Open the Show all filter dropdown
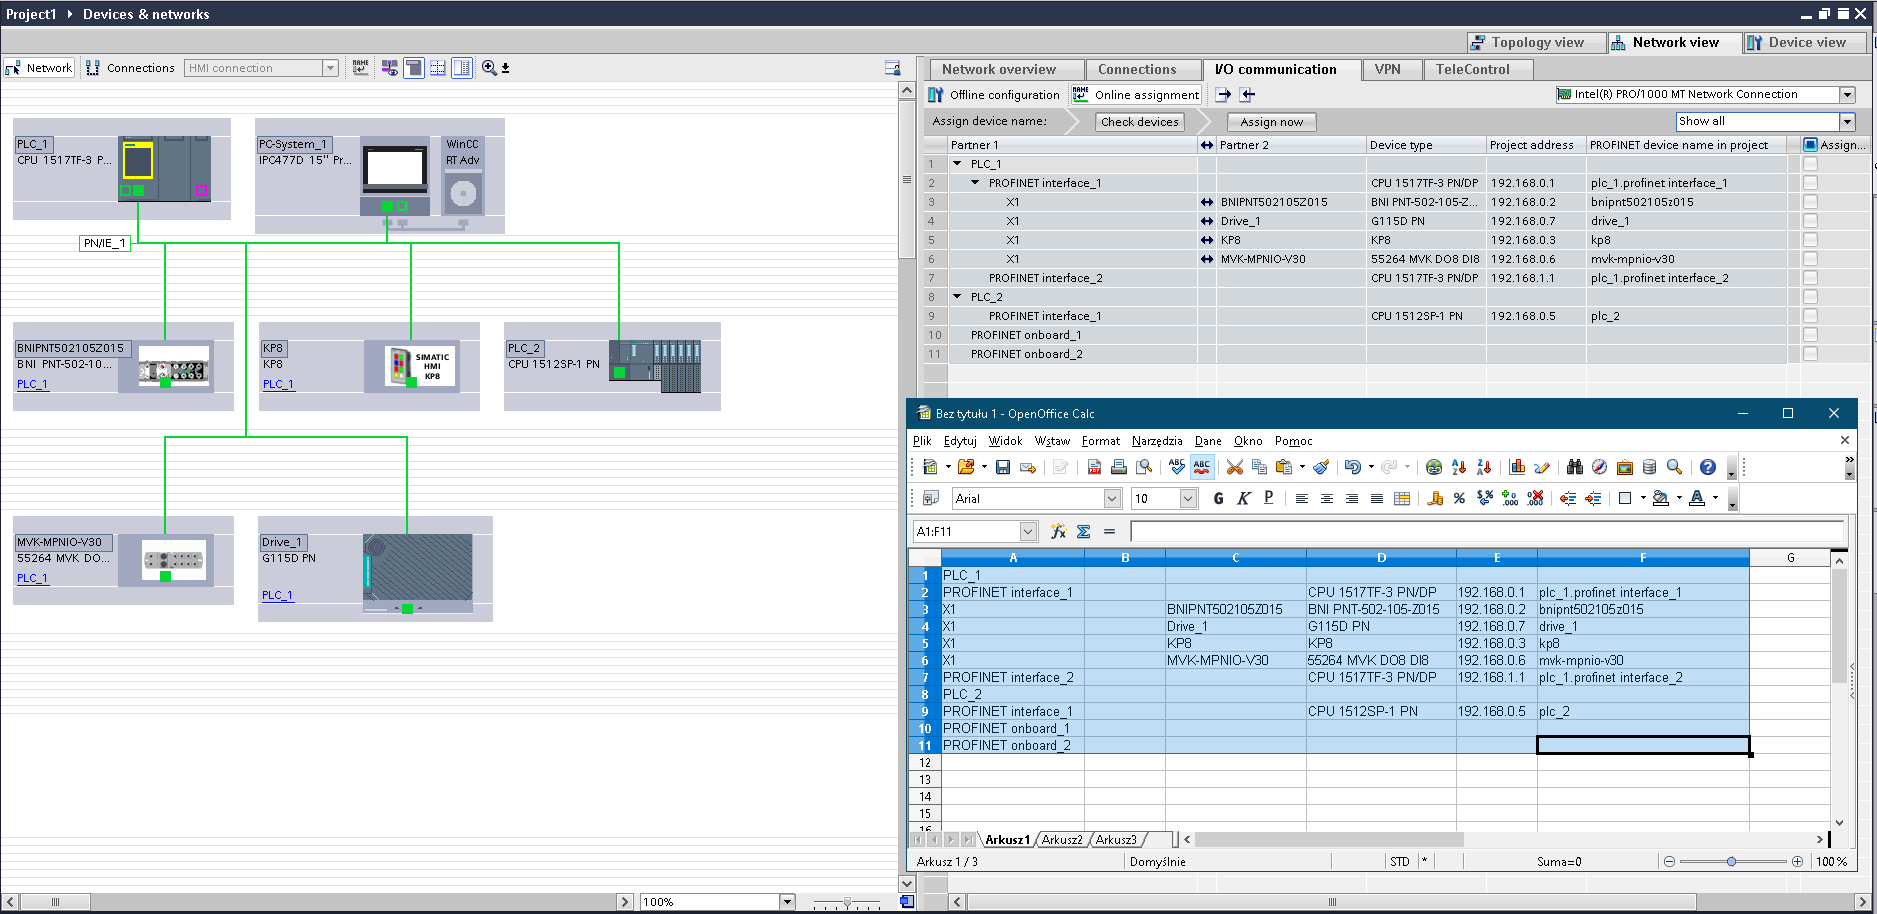Screen dimensions: 1877x914 [x=1847, y=121]
